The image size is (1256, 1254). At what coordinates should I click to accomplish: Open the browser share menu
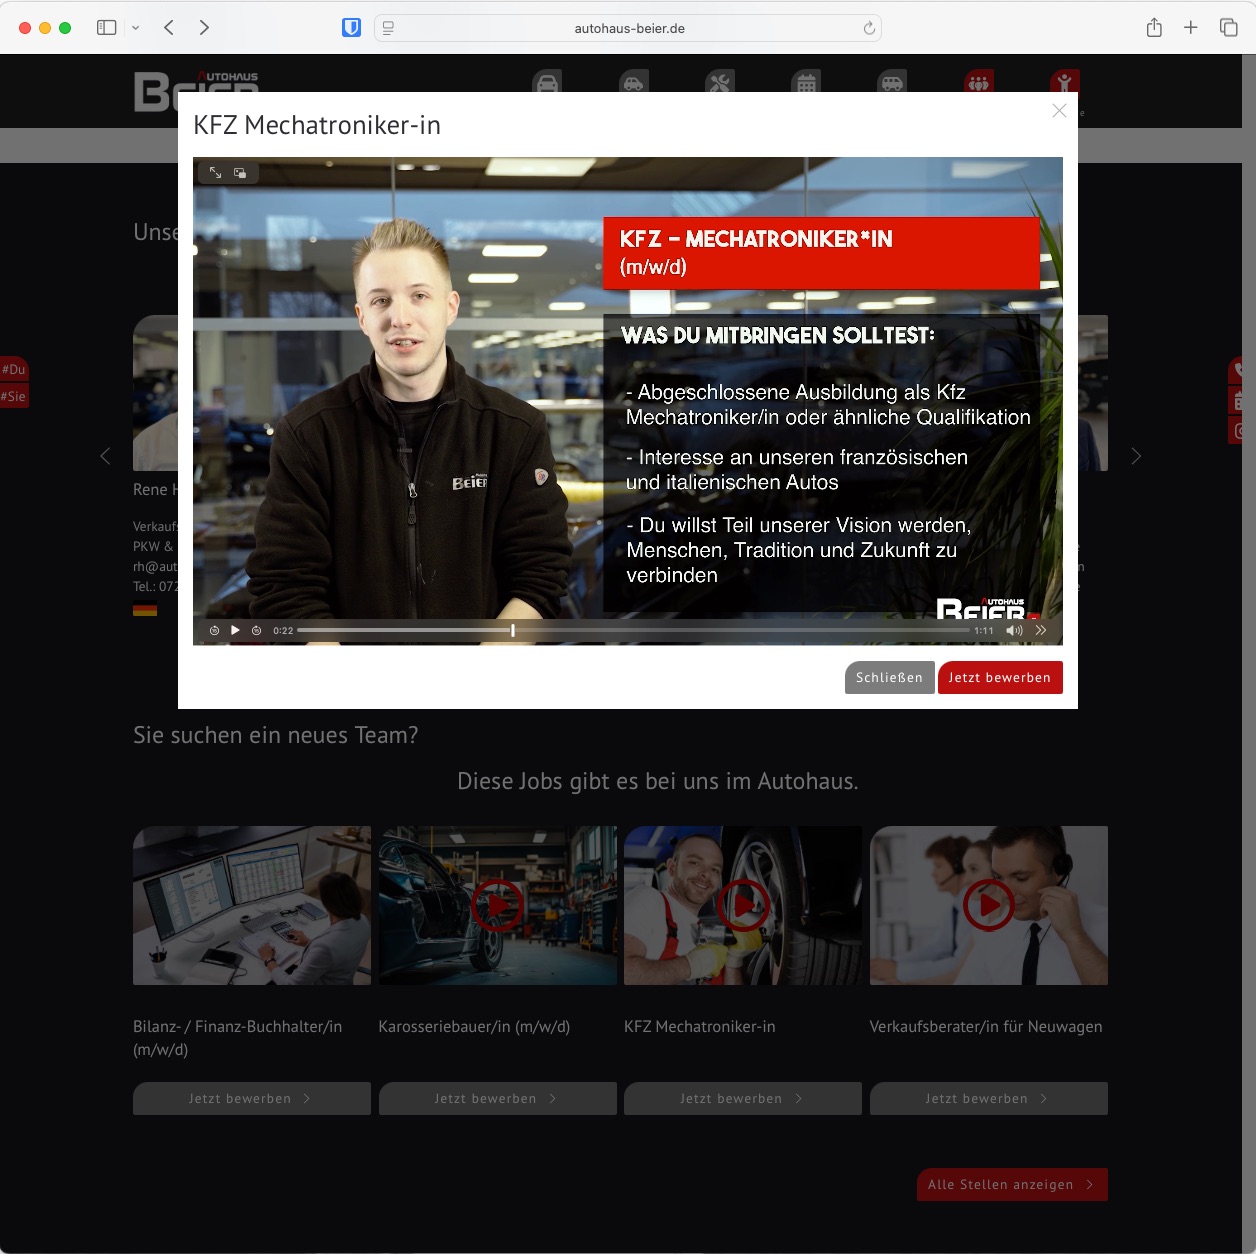(x=1153, y=27)
